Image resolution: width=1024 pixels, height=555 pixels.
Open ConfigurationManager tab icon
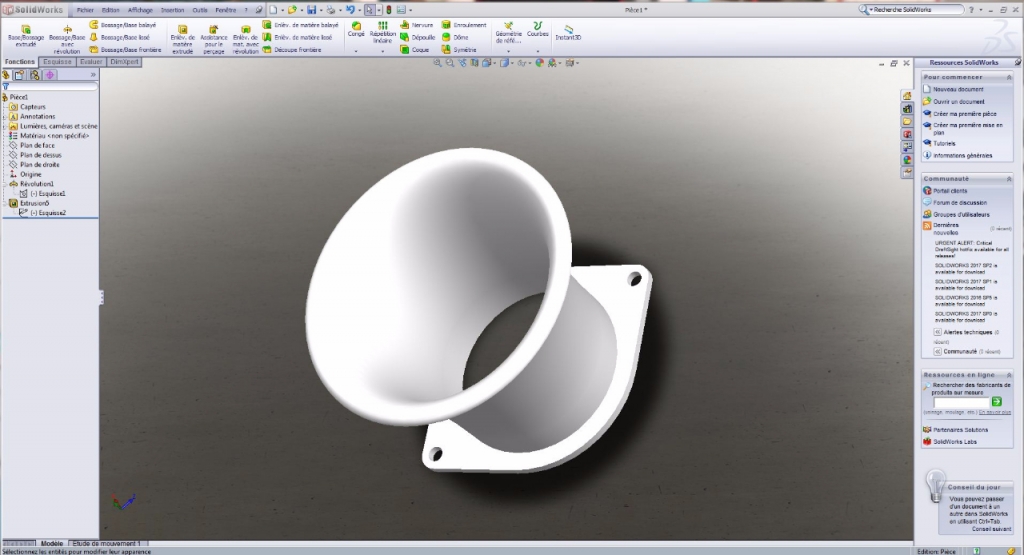coord(35,75)
